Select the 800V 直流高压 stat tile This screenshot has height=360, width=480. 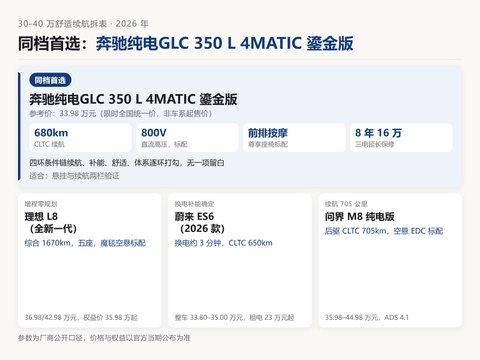(x=187, y=138)
